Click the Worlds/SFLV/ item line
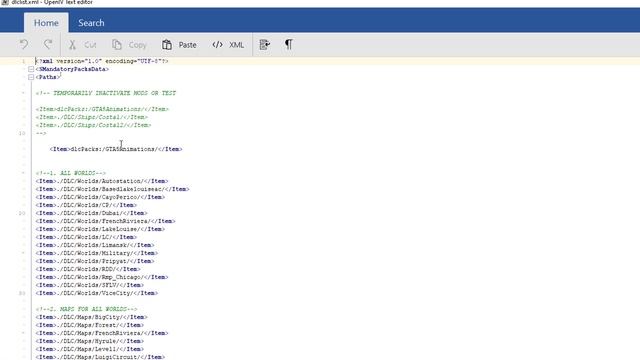 tap(90, 285)
